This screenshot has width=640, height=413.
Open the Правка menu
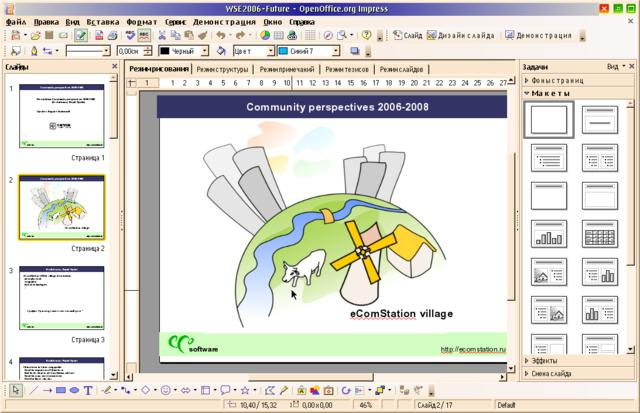coord(46,22)
